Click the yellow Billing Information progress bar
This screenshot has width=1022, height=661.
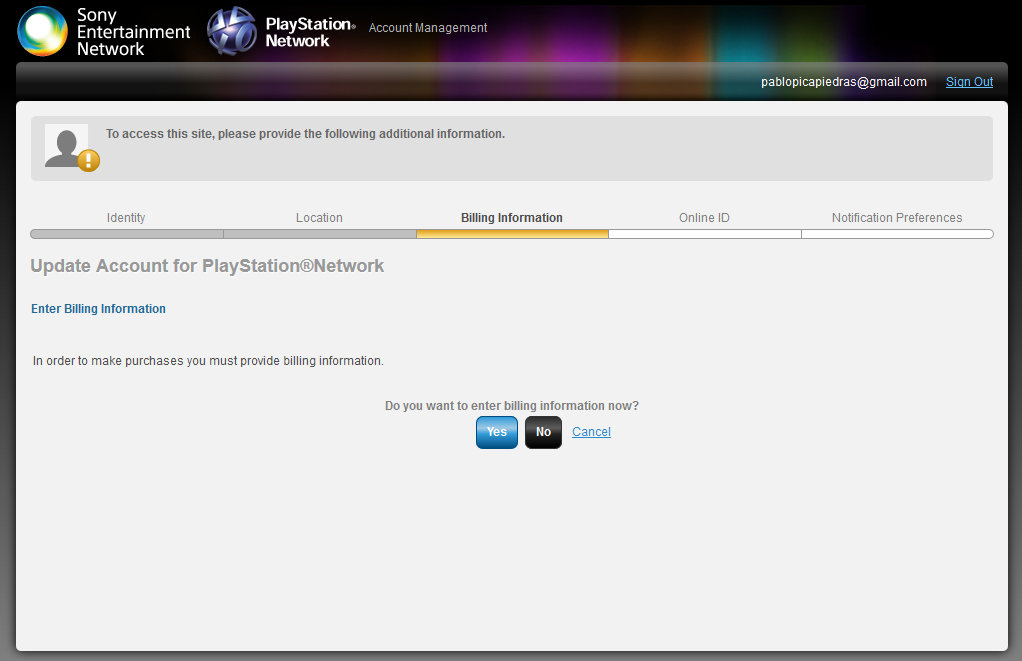coord(512,233)
